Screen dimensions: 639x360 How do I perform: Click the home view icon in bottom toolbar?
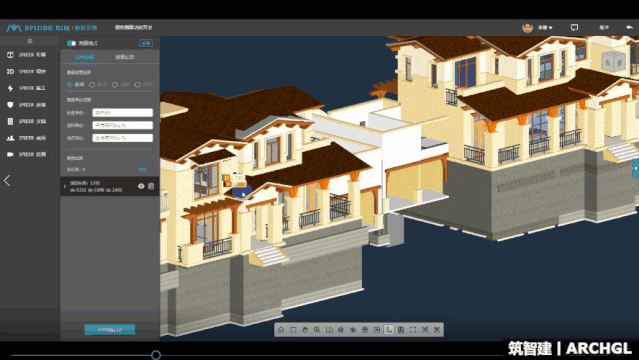click(281, 330)
